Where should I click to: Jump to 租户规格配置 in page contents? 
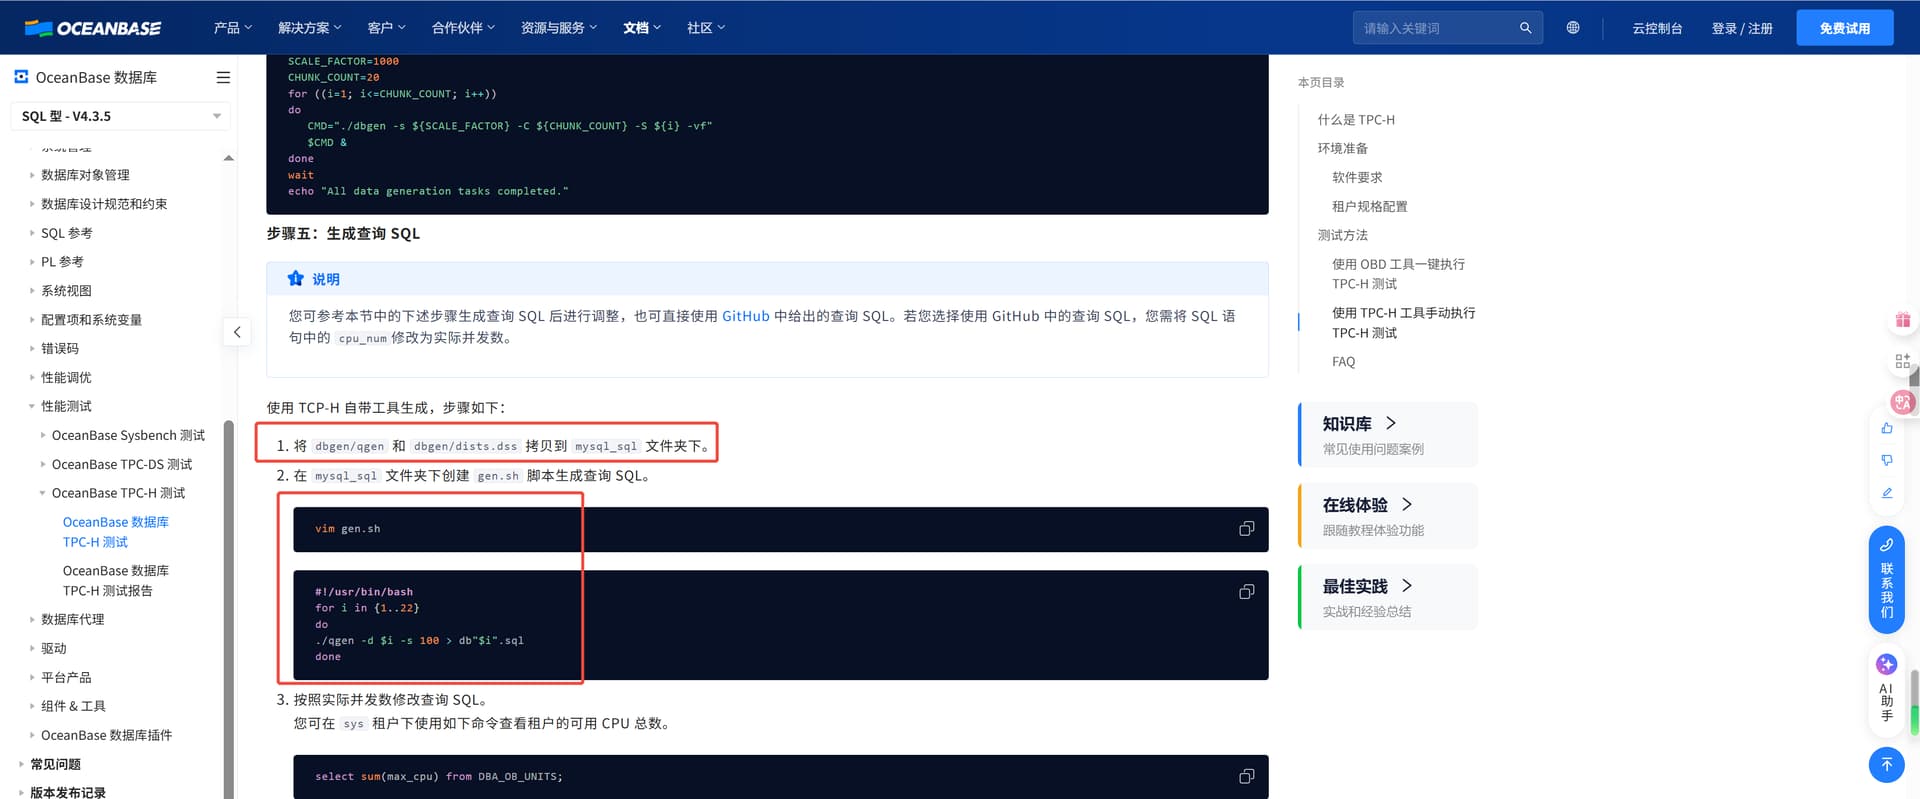click(1370, 207)
